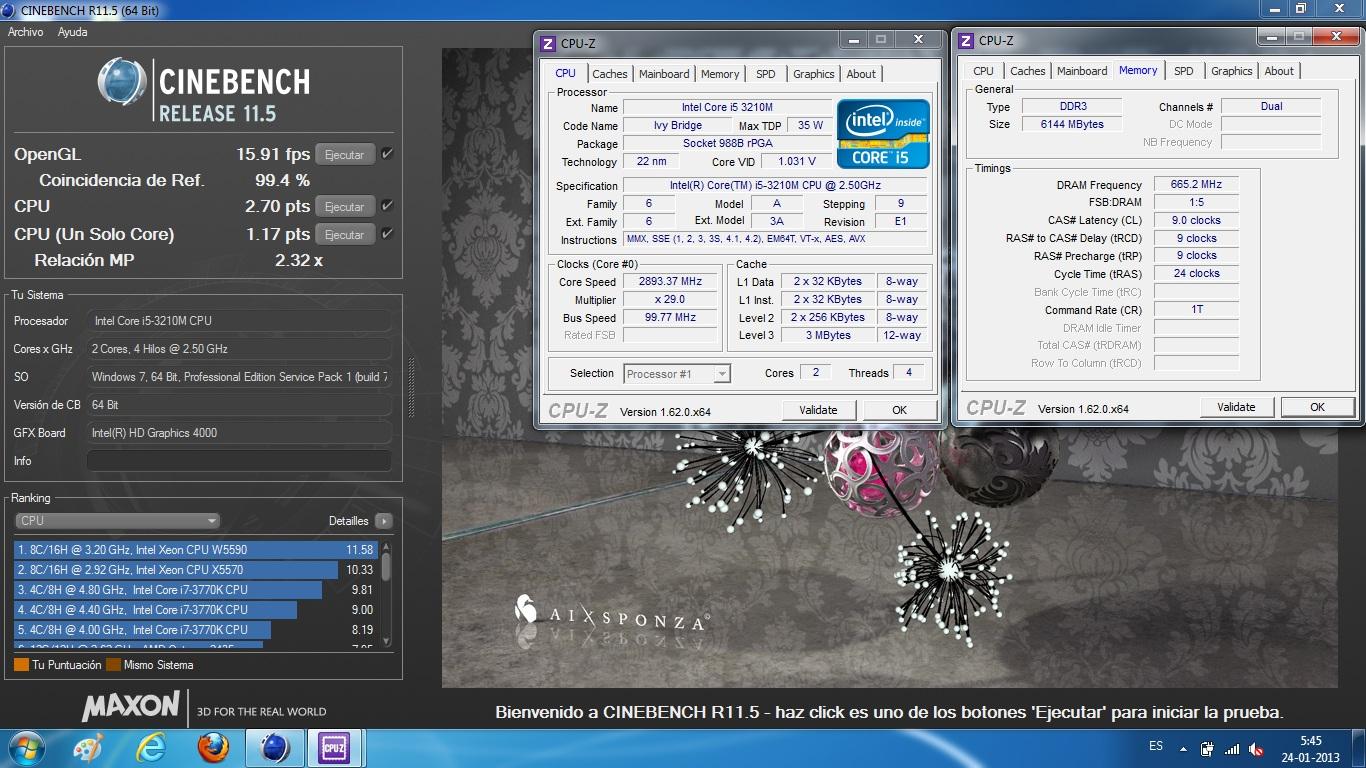Screen dimensions: 1366x768
Task: Switch to Mainboard tab in first CPU-Z
Action: tap(664, 74)
